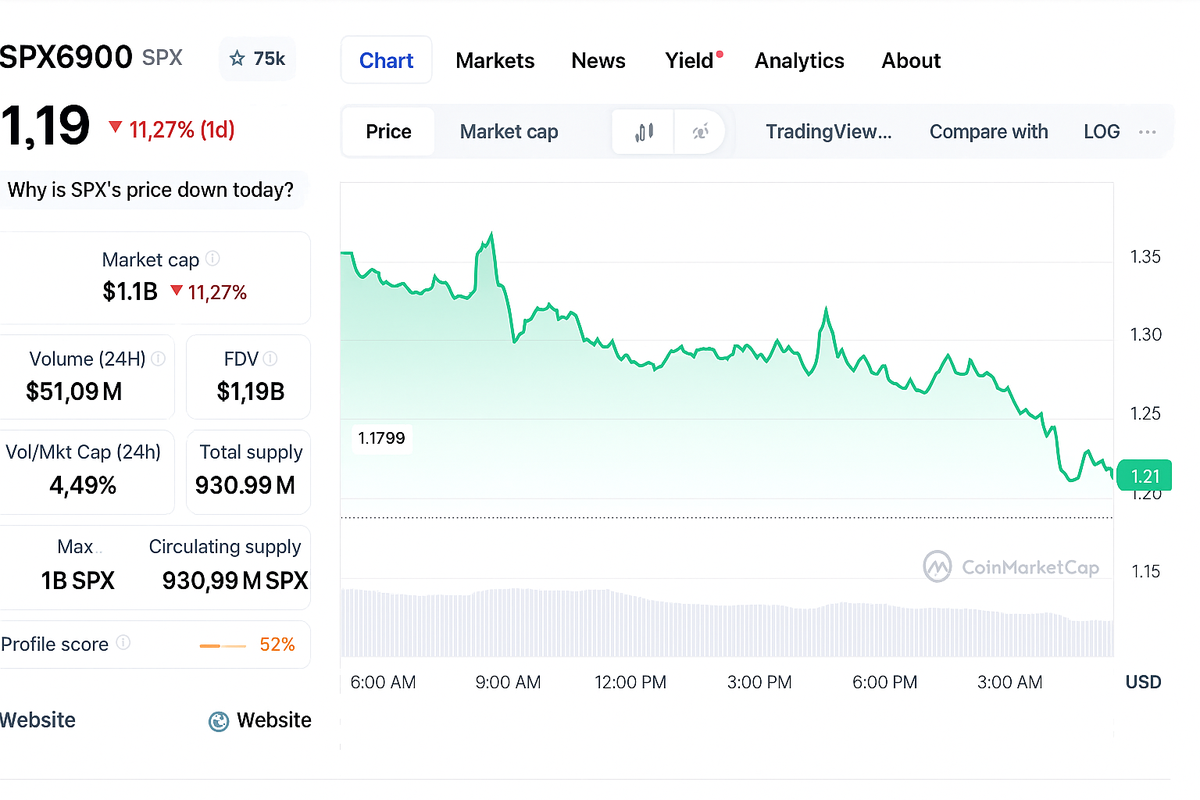
Task: Click the 4,49% Vol/Mkt Cap value
Action: (83, 486)
